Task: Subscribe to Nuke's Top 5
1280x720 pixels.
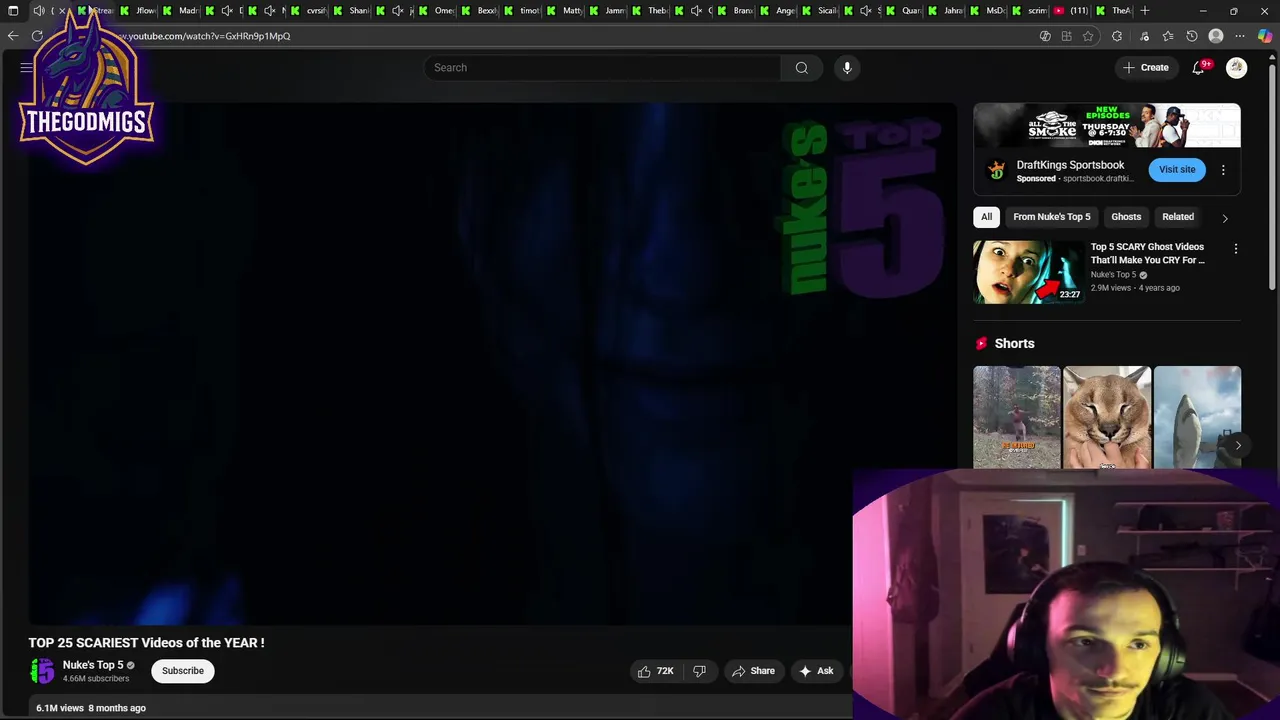Action: pos(183,671)
